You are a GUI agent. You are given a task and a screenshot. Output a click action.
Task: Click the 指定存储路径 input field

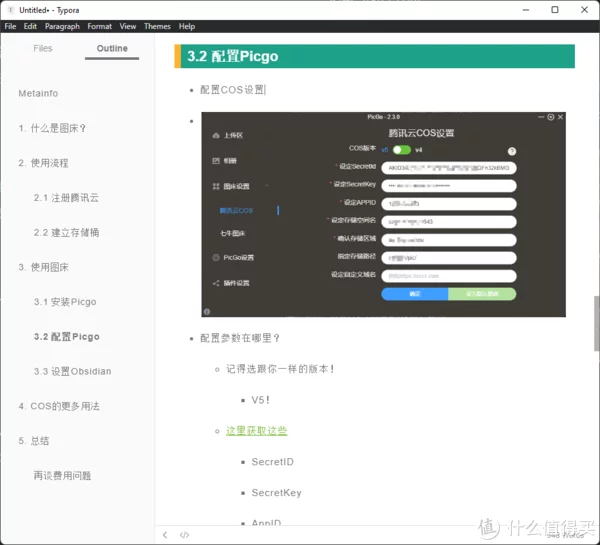449,258
